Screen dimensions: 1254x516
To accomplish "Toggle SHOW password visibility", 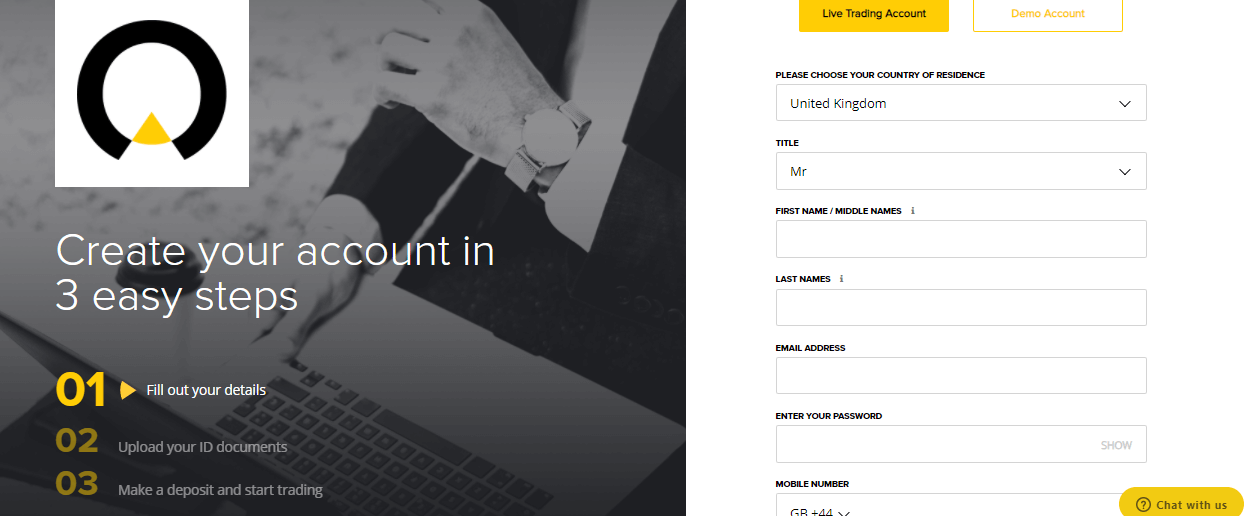I will coord(1116,445).
